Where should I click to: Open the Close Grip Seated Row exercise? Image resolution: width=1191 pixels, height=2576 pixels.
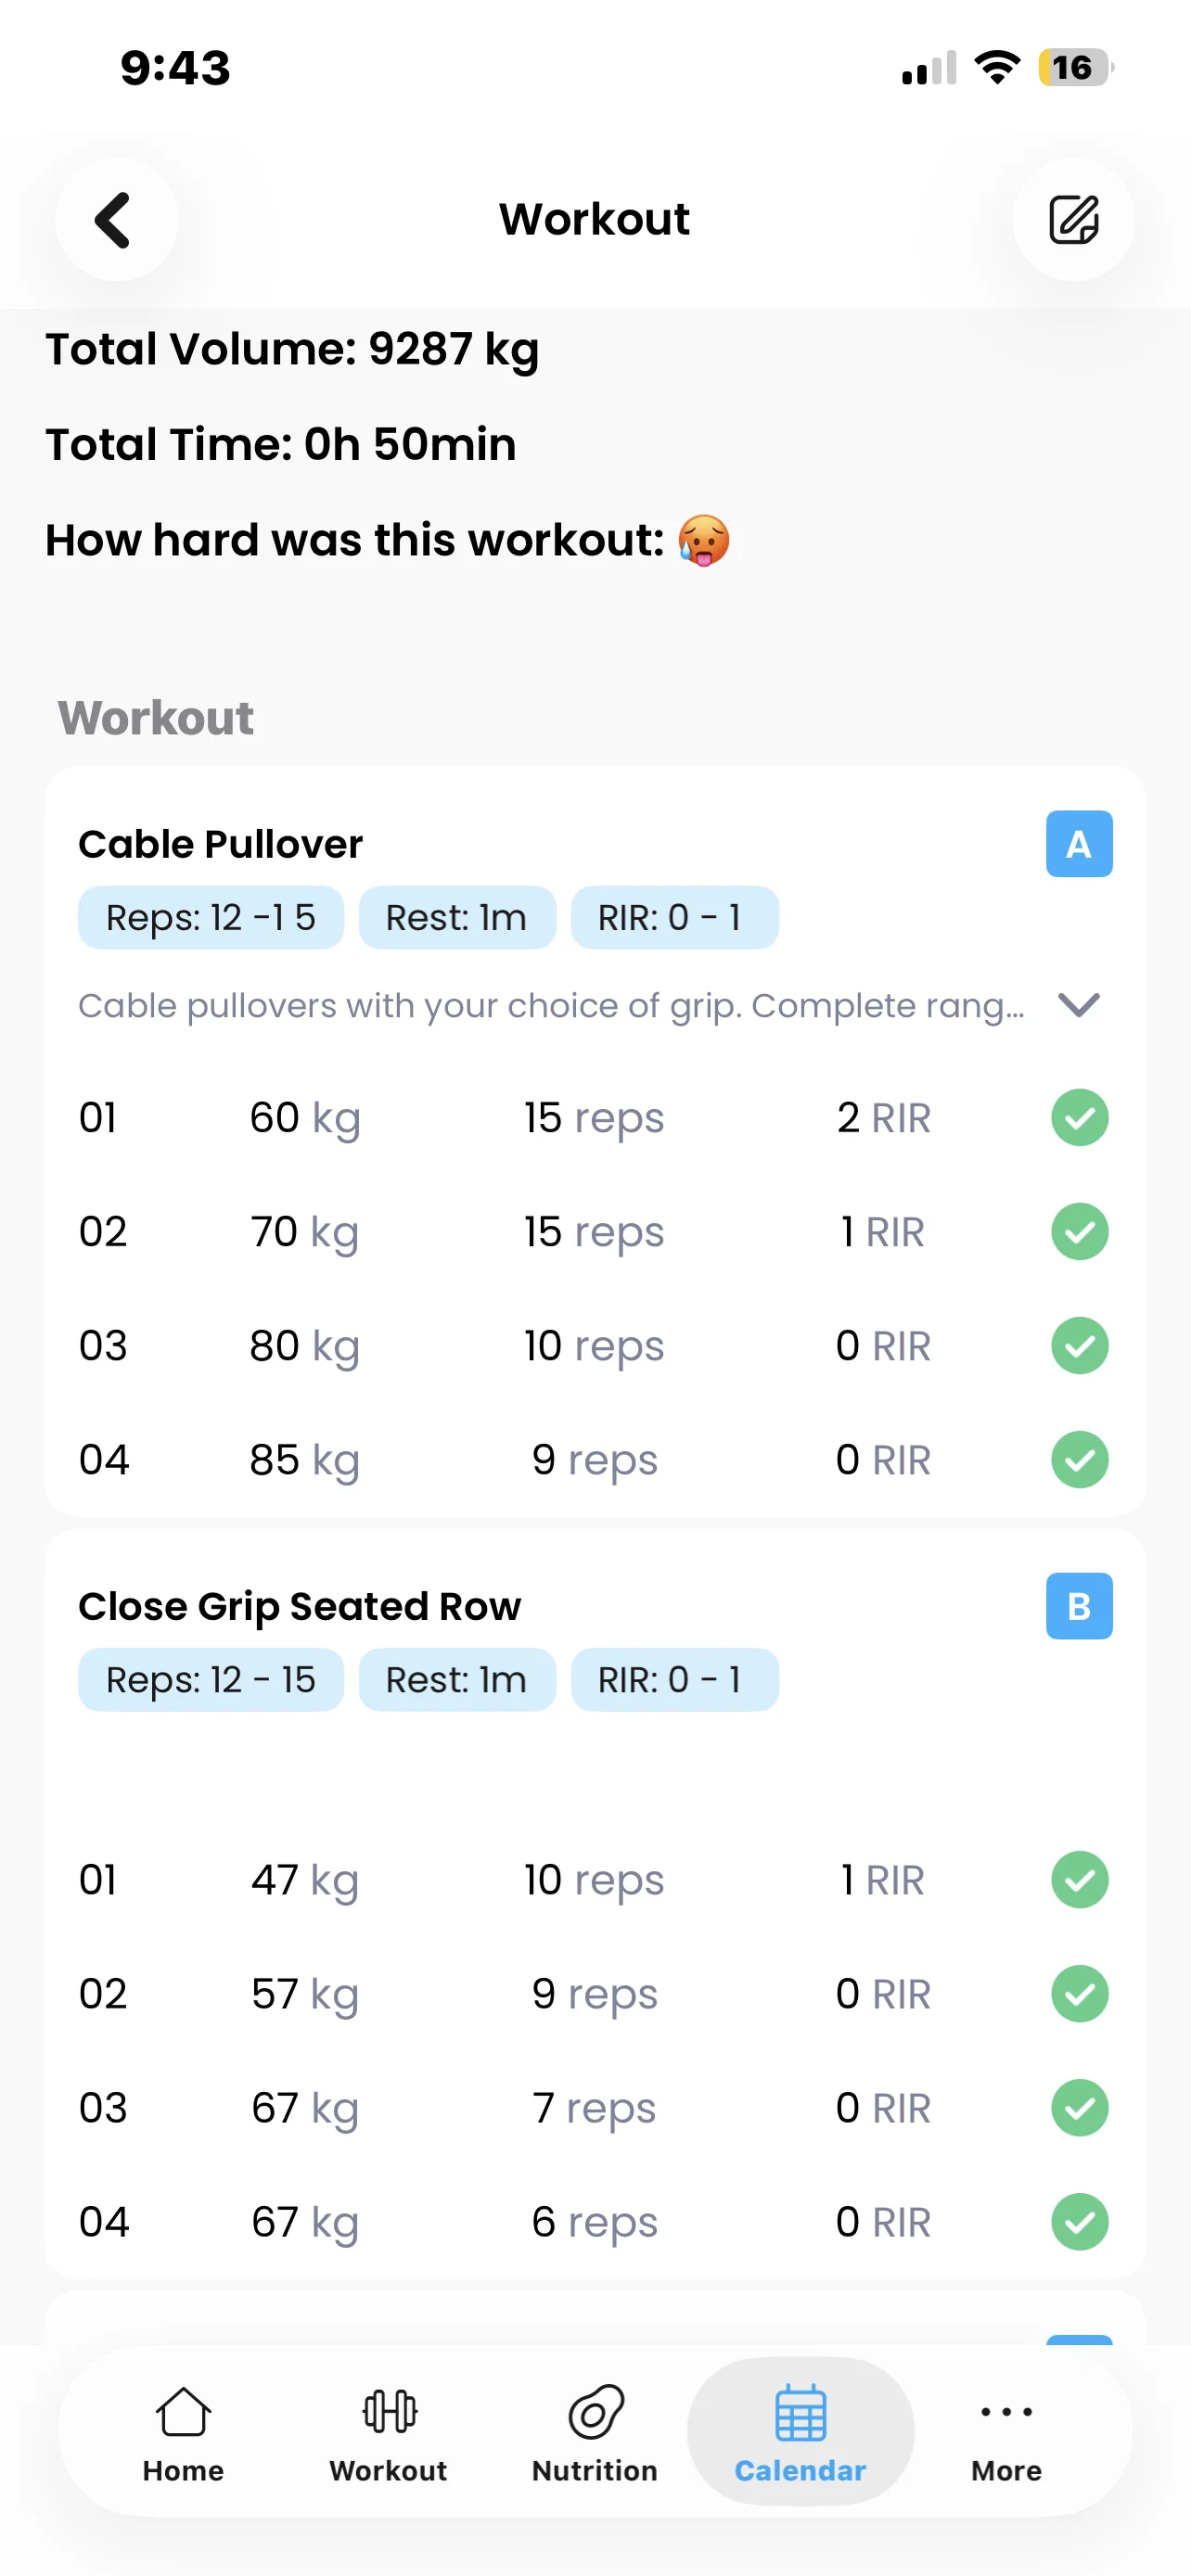pyautogui.click(x=299, y=1606)
